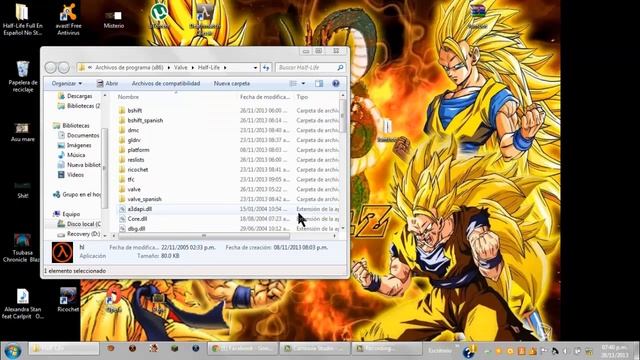
Task: Select the Shit! desktop icon
Action: click(22, 190)
